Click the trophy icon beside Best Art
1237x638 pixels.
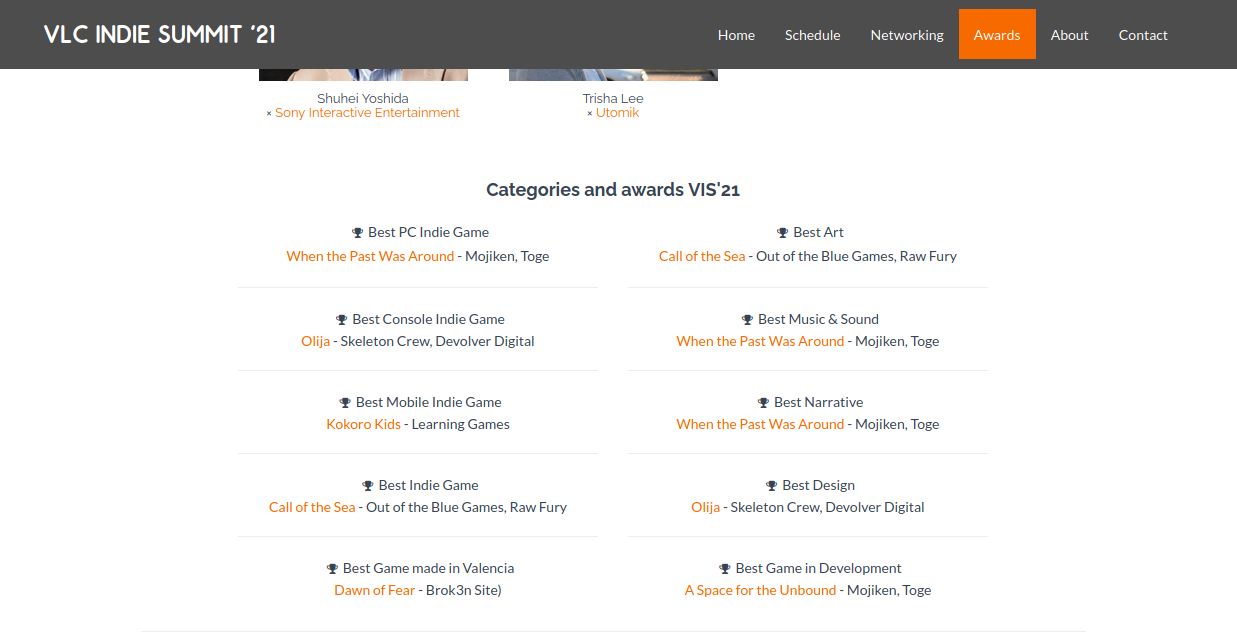pos(783,233)
